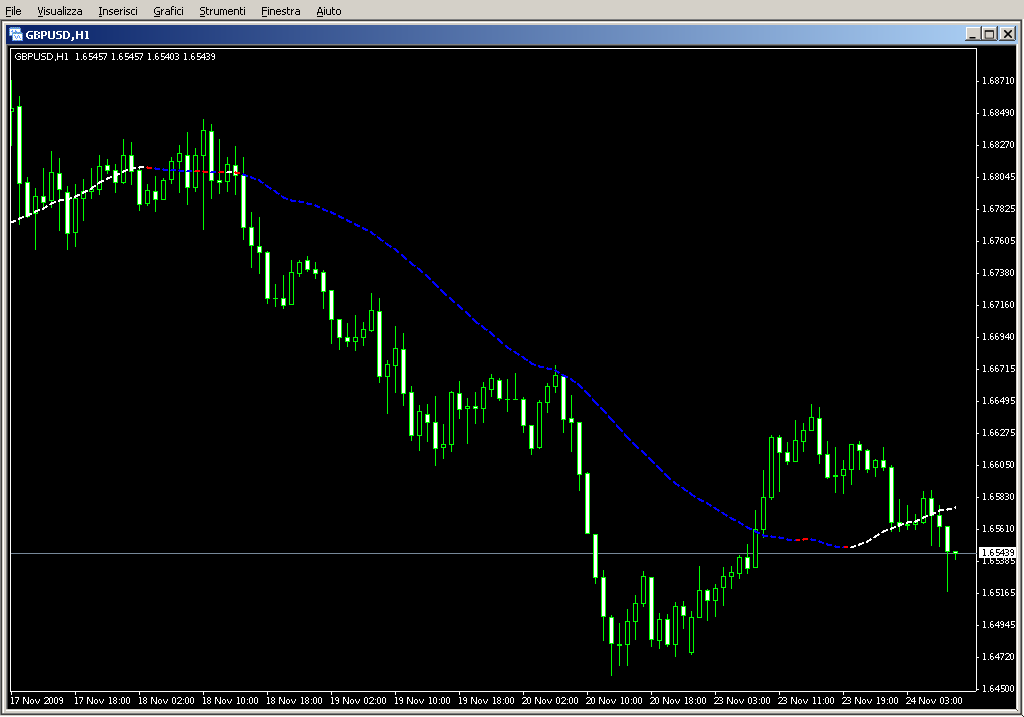The width and height of the screenshot is (1024, 717).
Task: Click price scale value 1.66275
Action: pos(999,433)
